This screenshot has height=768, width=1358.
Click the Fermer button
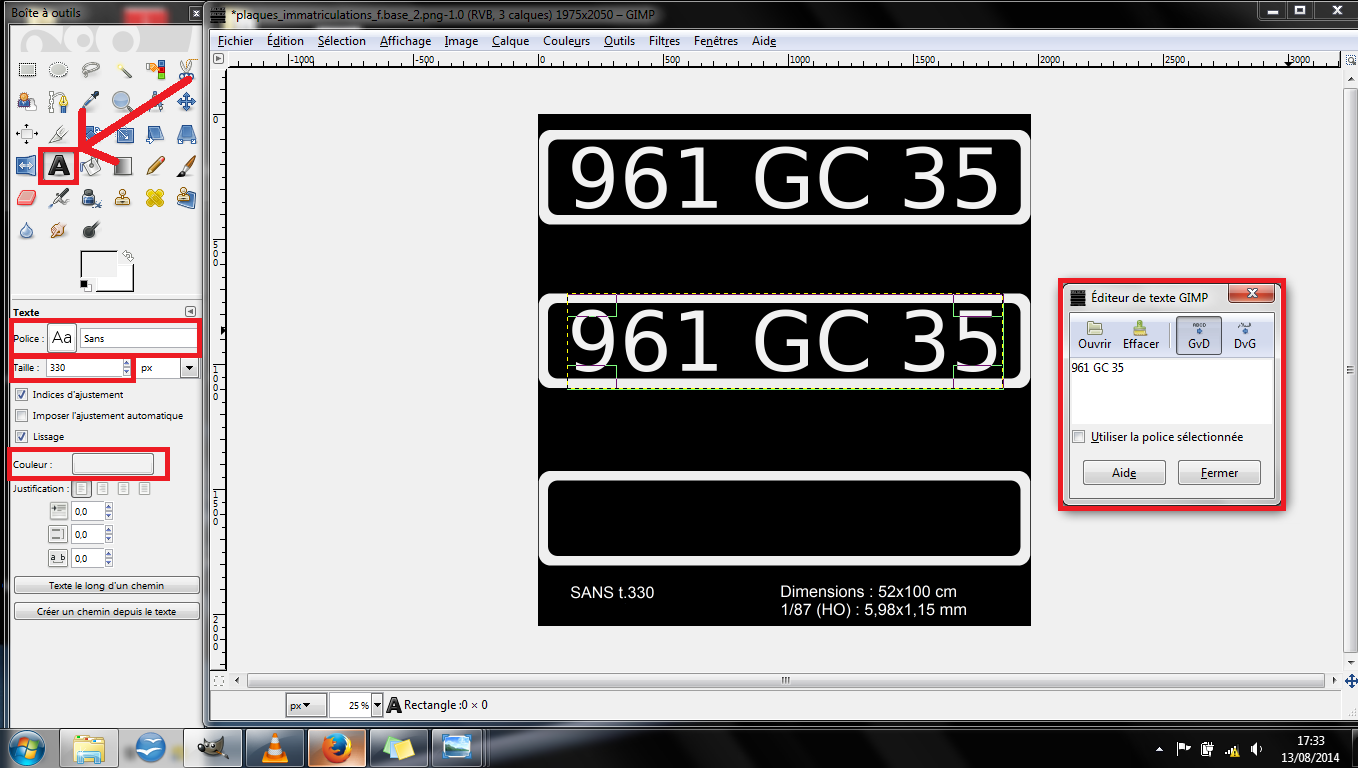[x=1218, y=473]
